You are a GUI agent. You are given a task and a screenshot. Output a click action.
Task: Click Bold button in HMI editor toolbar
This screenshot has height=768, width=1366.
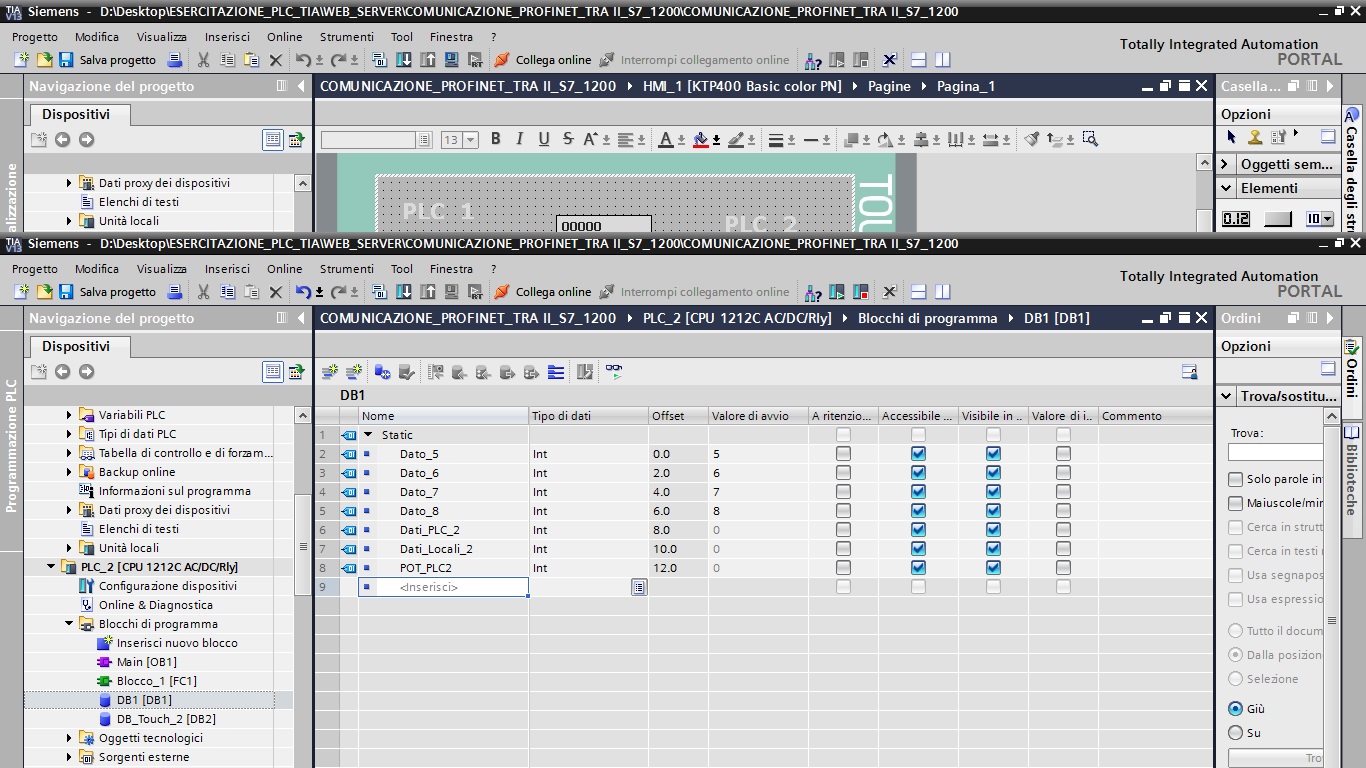(495, 139)
